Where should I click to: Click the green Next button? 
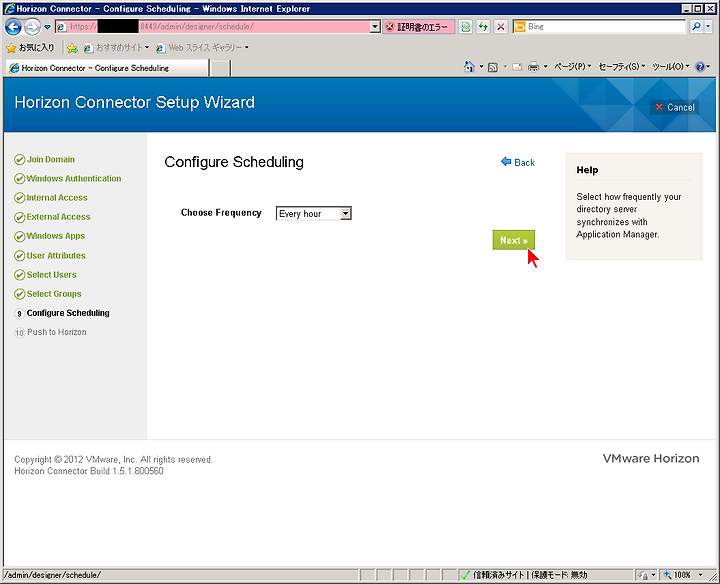coord(513,240)
